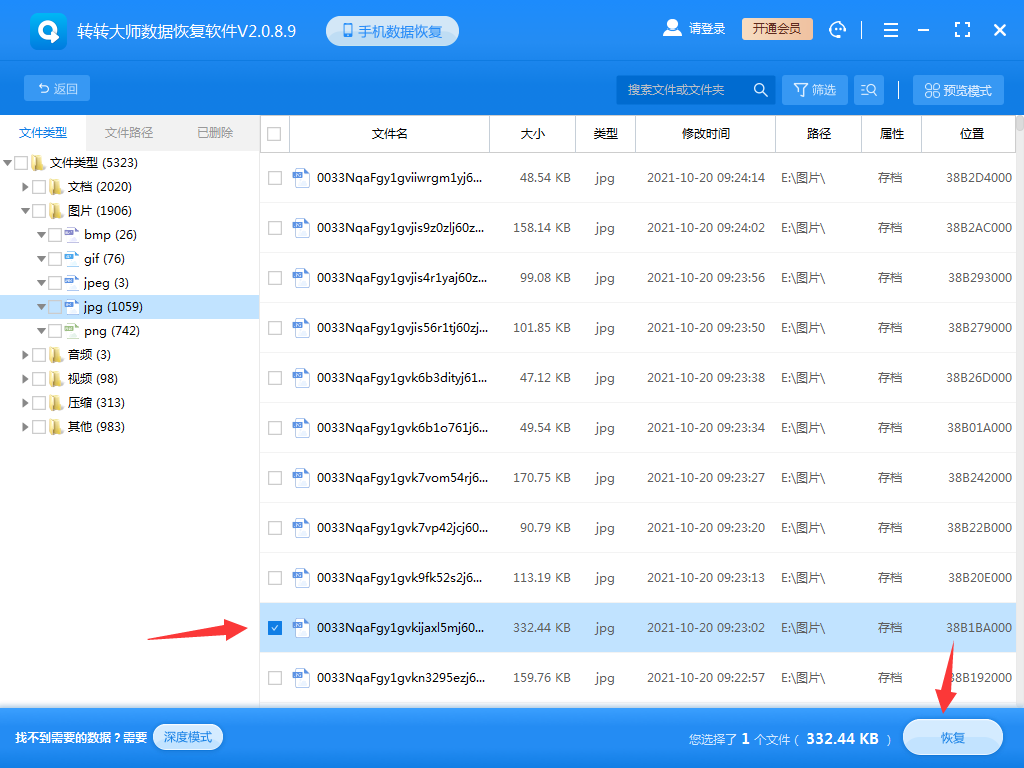This screenshot has height=768, width=1024.
Task: Click file icon of 0033NqaFgy1gvk6b3dityj61
Action: (x=300, y=378)
